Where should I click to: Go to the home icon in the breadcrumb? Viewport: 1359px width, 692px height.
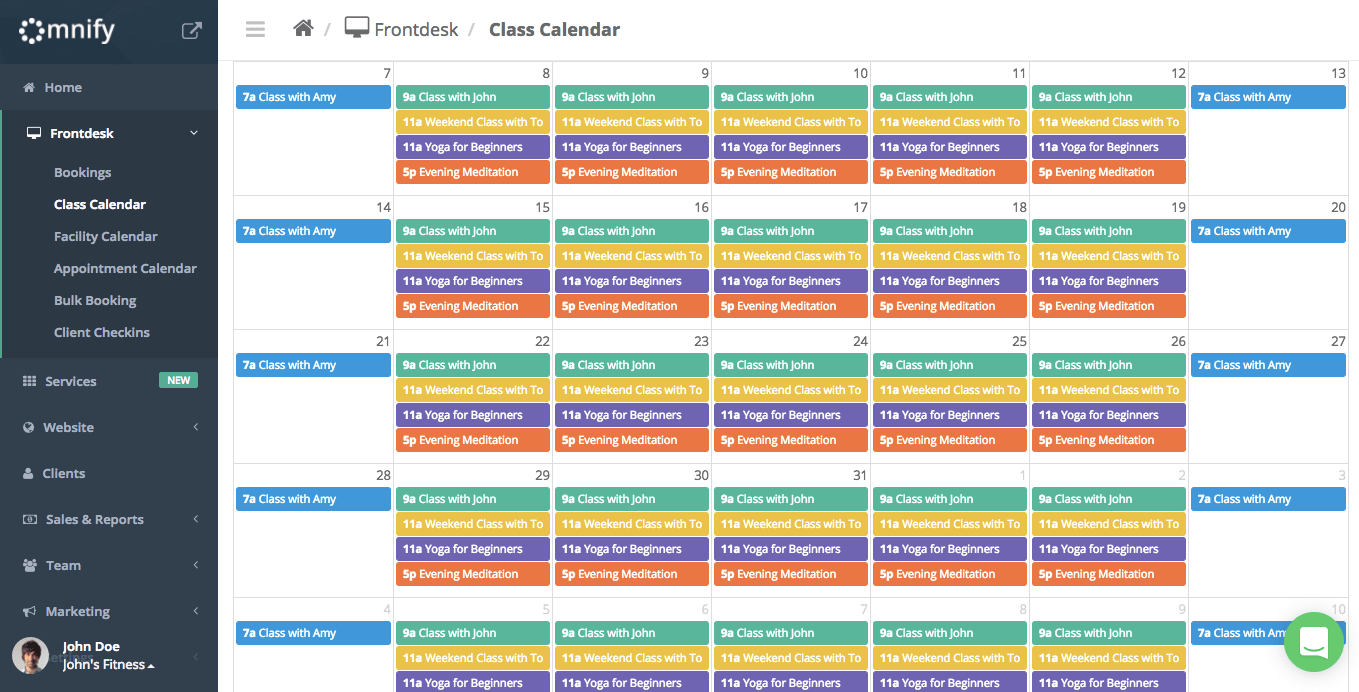(x=303, y=28)
